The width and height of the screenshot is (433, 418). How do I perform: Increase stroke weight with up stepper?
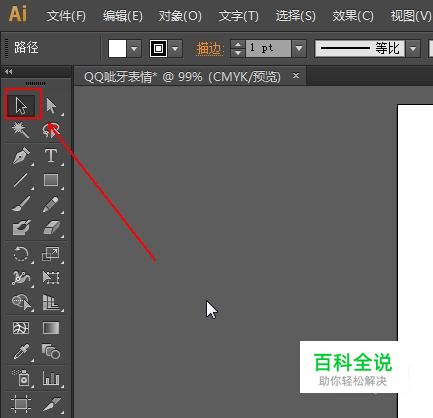pos(238,44)
